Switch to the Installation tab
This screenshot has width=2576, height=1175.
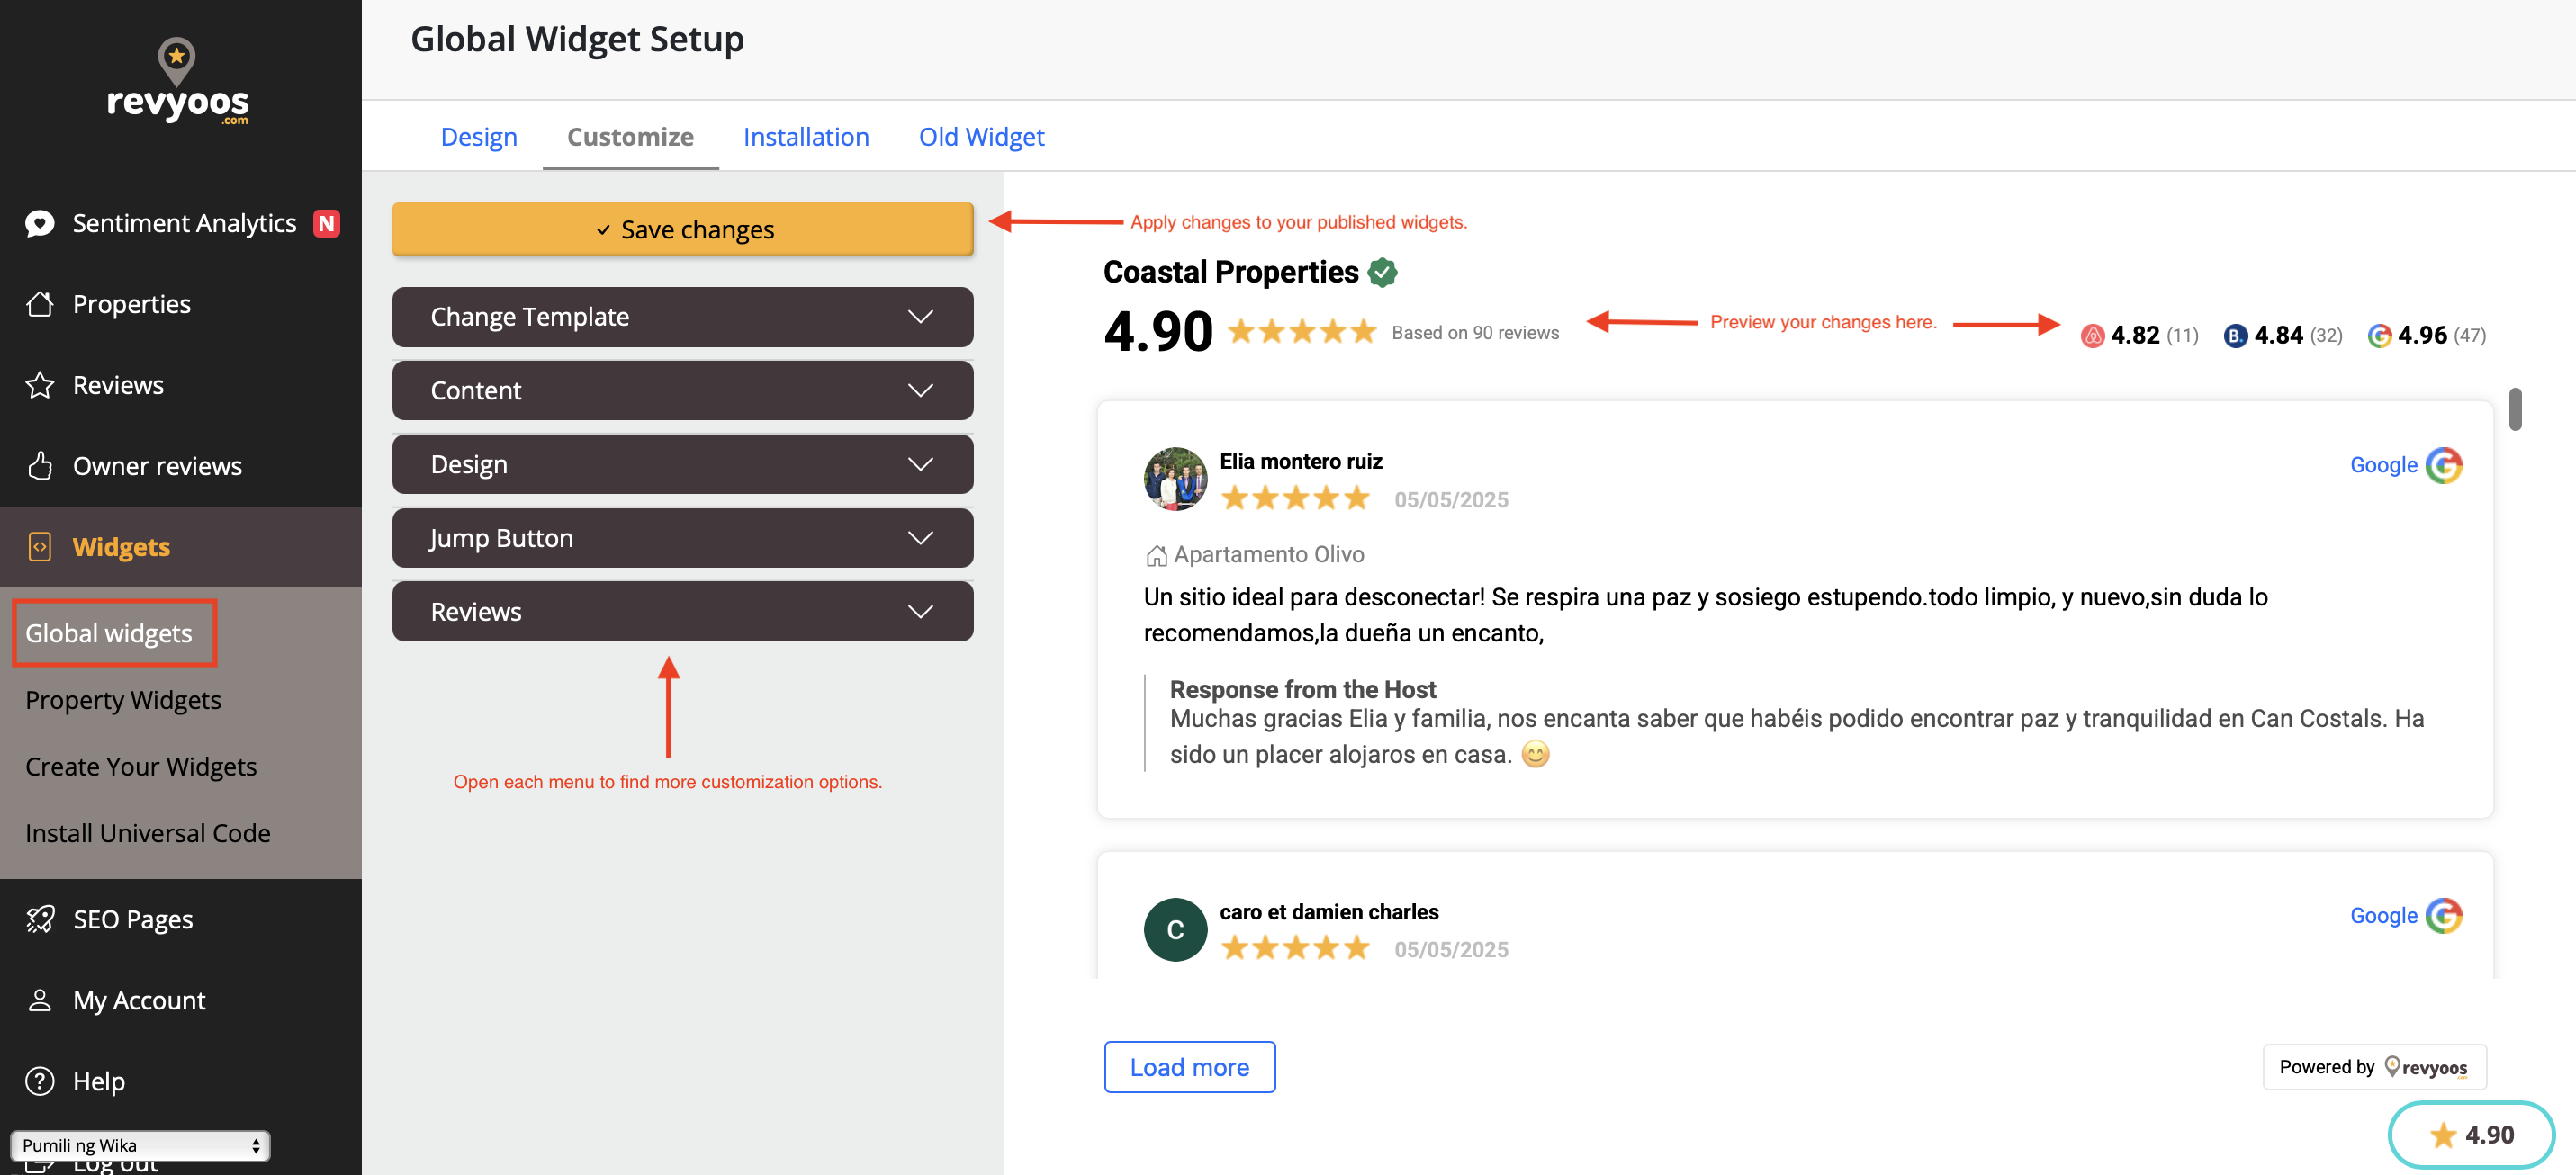click(805, 137)
